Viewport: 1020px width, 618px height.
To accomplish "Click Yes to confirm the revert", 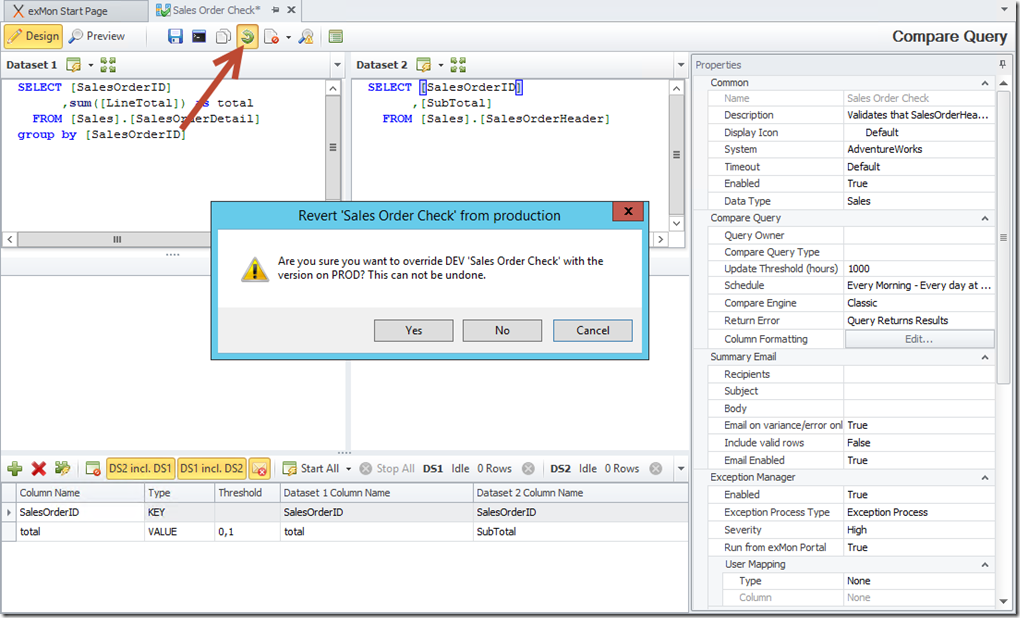I will (x=414, y=330).
